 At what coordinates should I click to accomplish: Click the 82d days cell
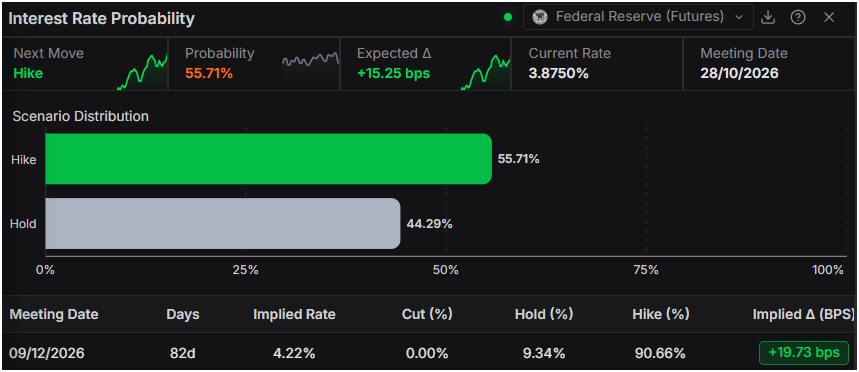[x=182, y=353]
